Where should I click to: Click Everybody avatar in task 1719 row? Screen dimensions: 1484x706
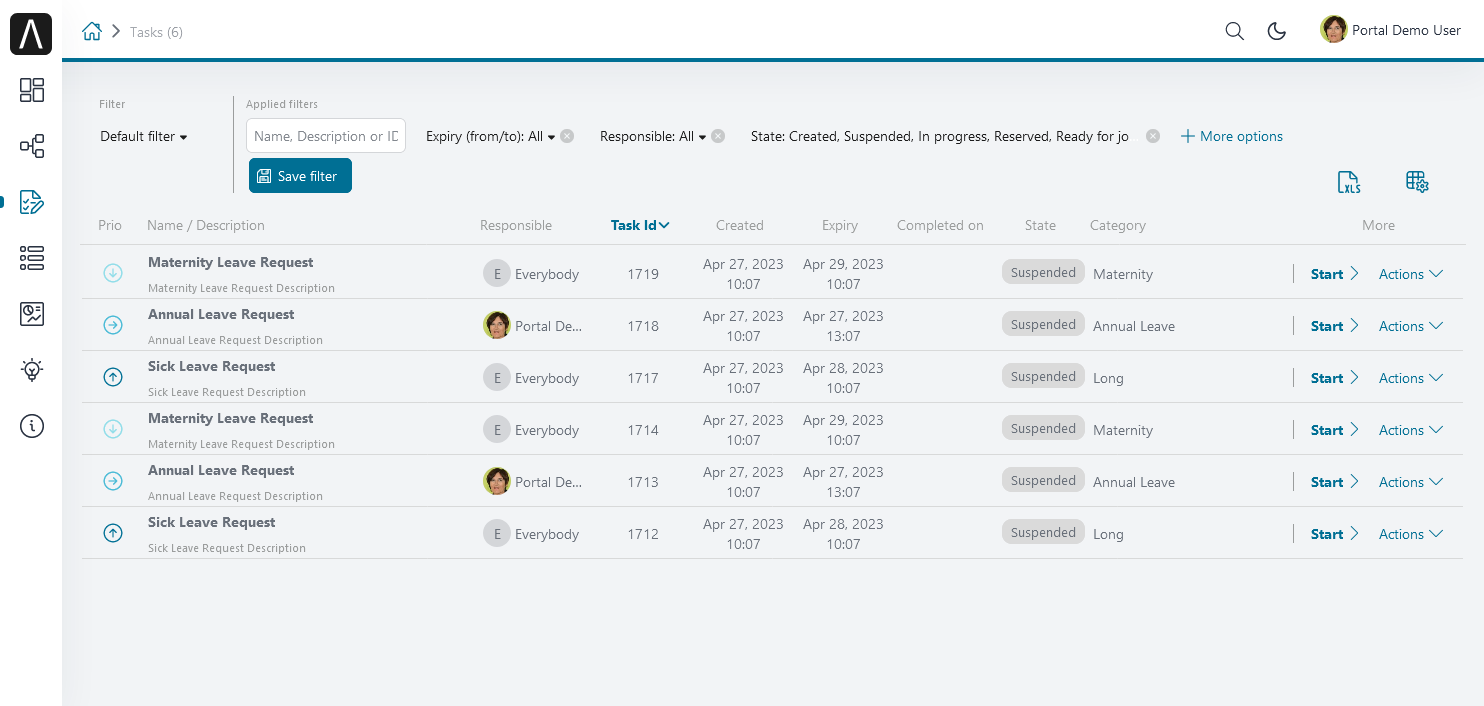pos(497,273)
